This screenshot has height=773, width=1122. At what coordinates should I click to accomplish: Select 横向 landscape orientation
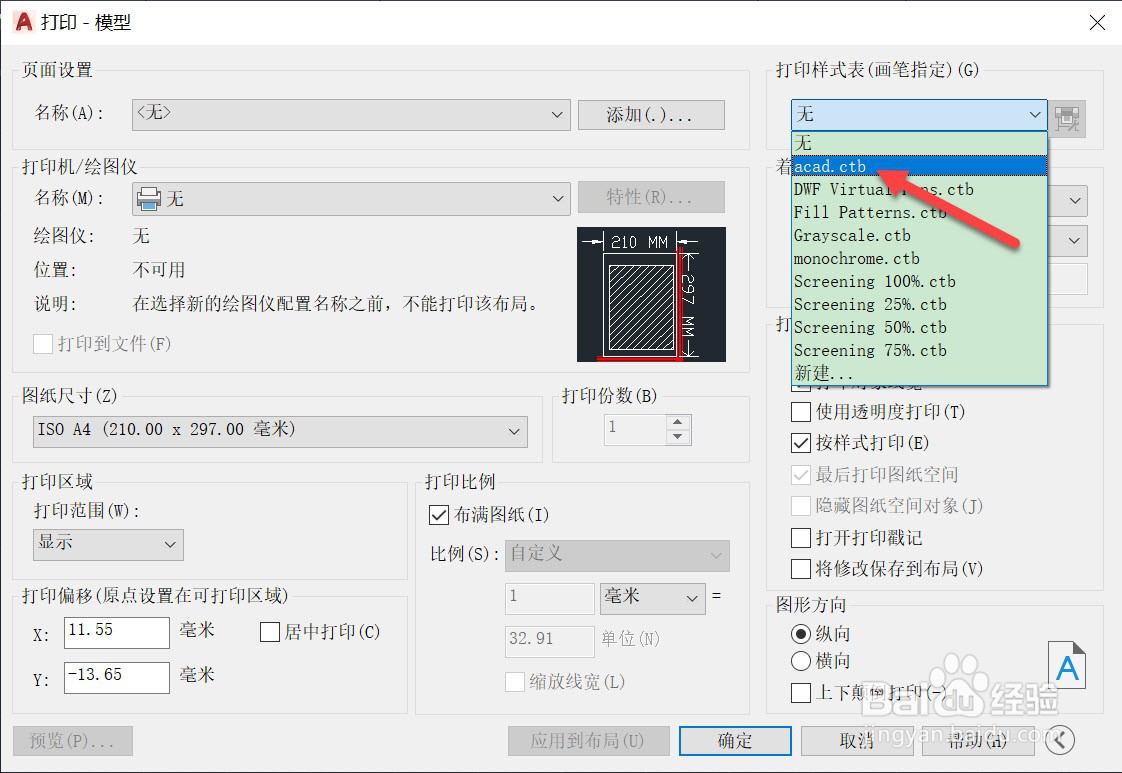pos(801,661)
